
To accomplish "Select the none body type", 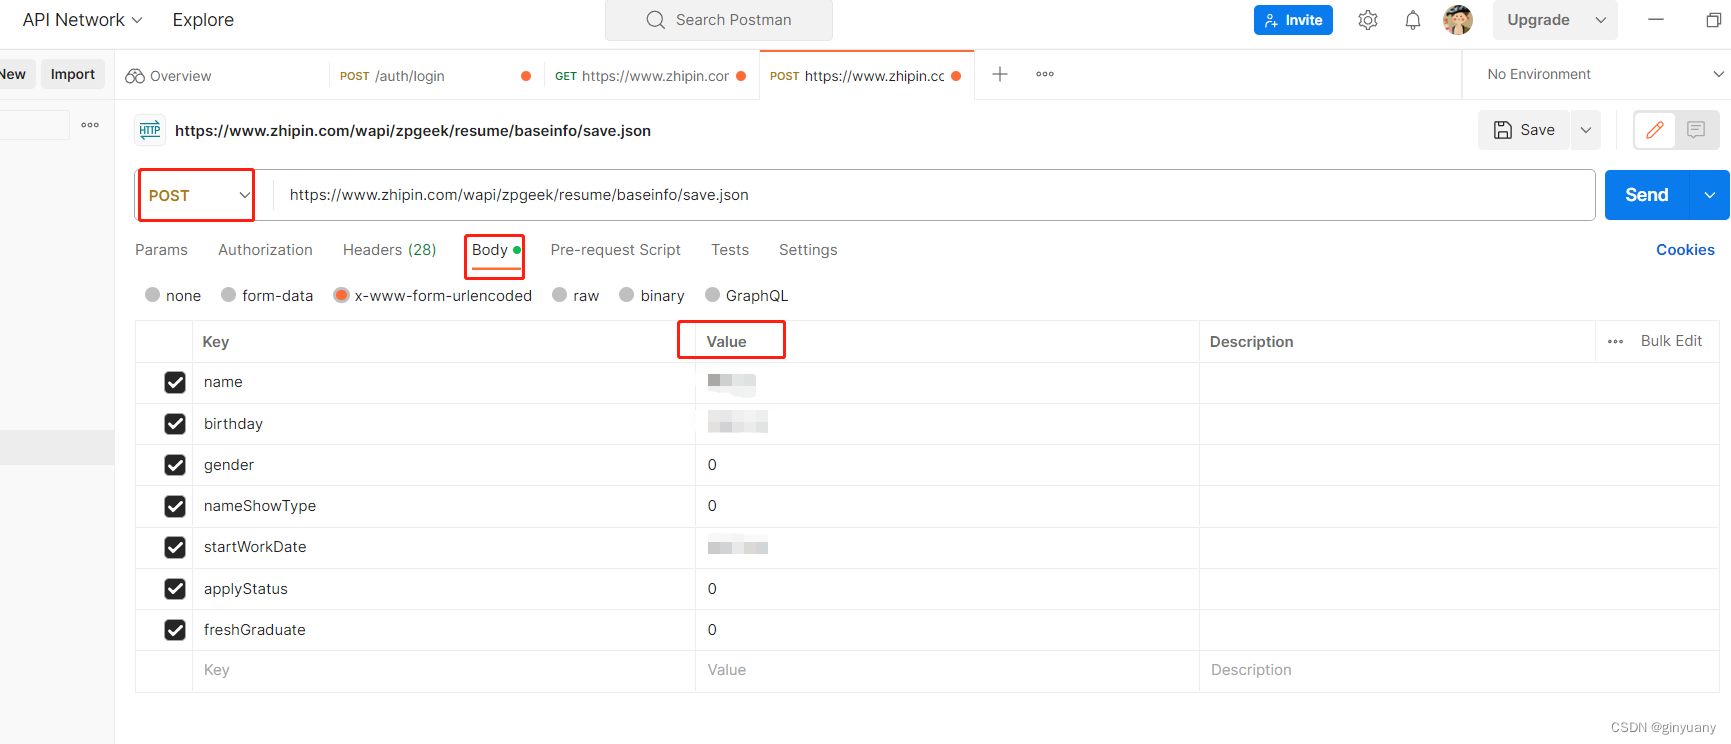I will click(153, 295).
